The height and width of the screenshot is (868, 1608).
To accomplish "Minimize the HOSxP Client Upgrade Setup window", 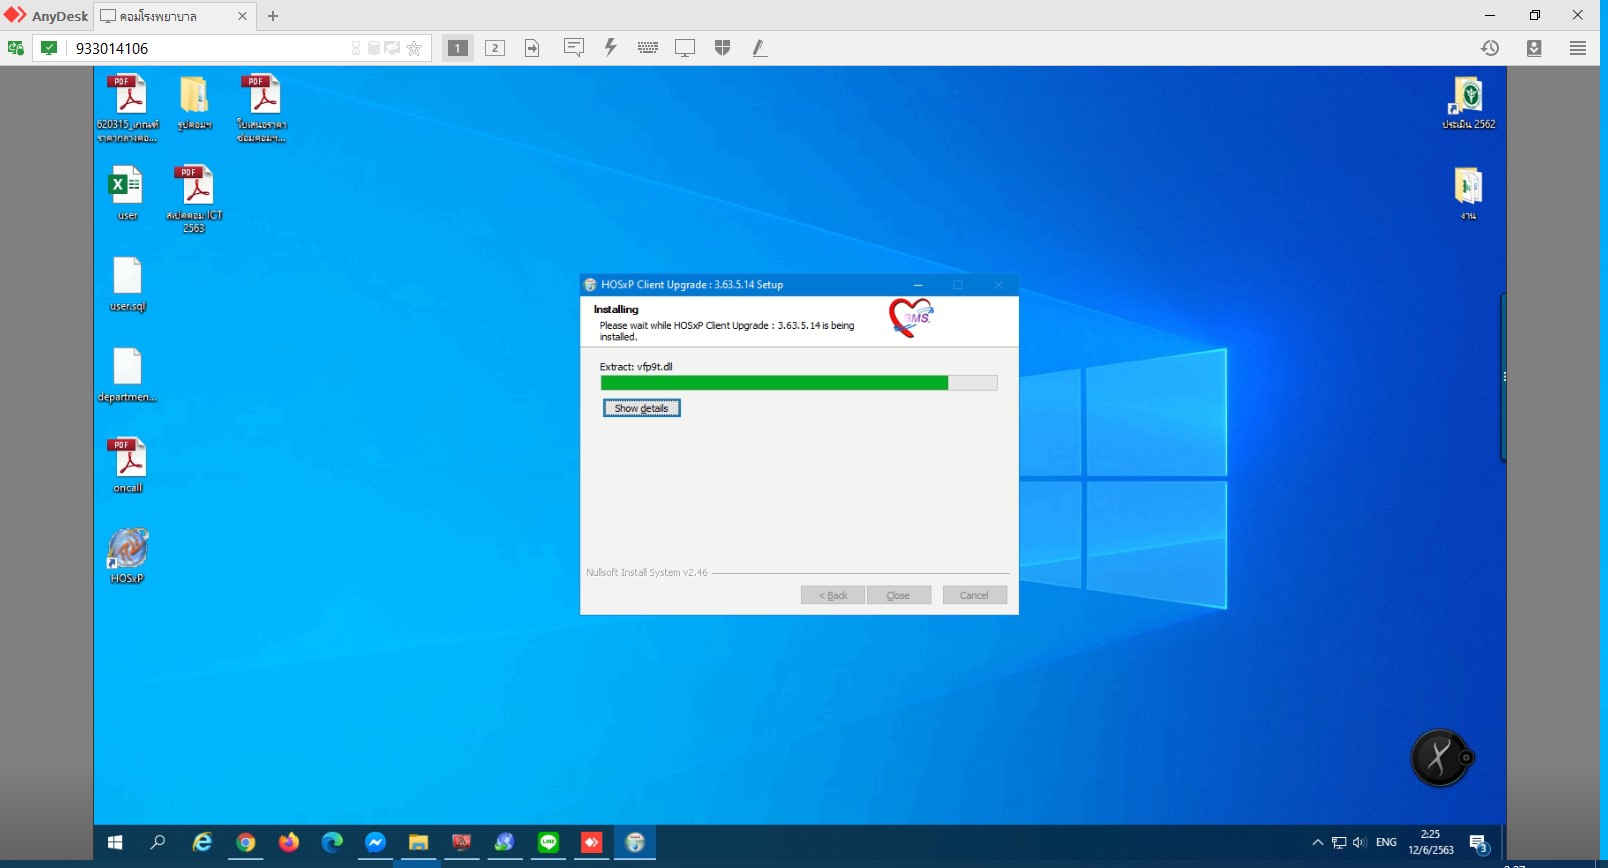I will pos(918,285).
